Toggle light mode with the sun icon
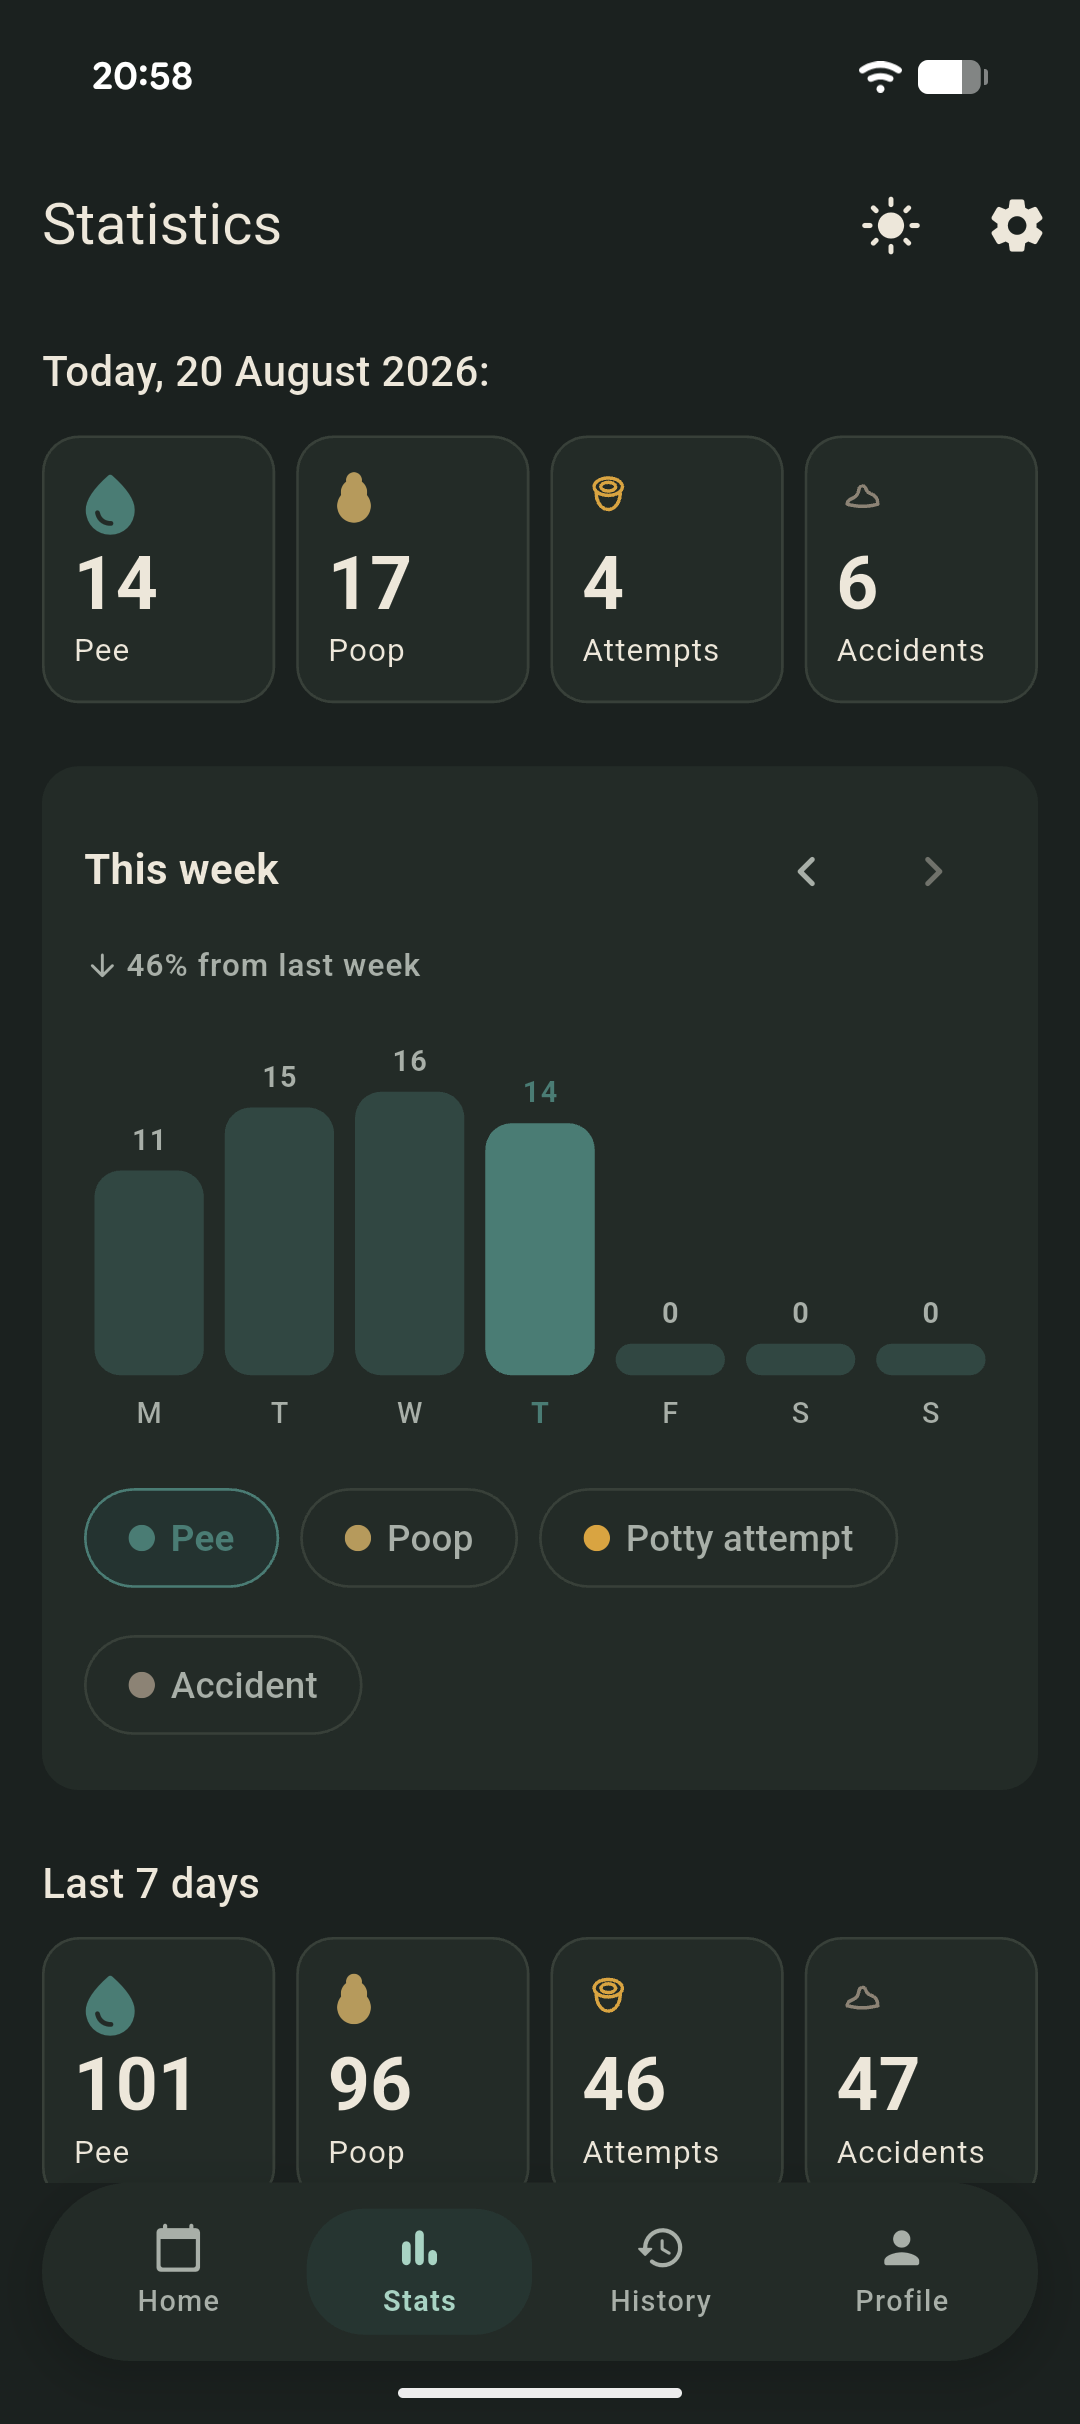 [x=891, y=226]
